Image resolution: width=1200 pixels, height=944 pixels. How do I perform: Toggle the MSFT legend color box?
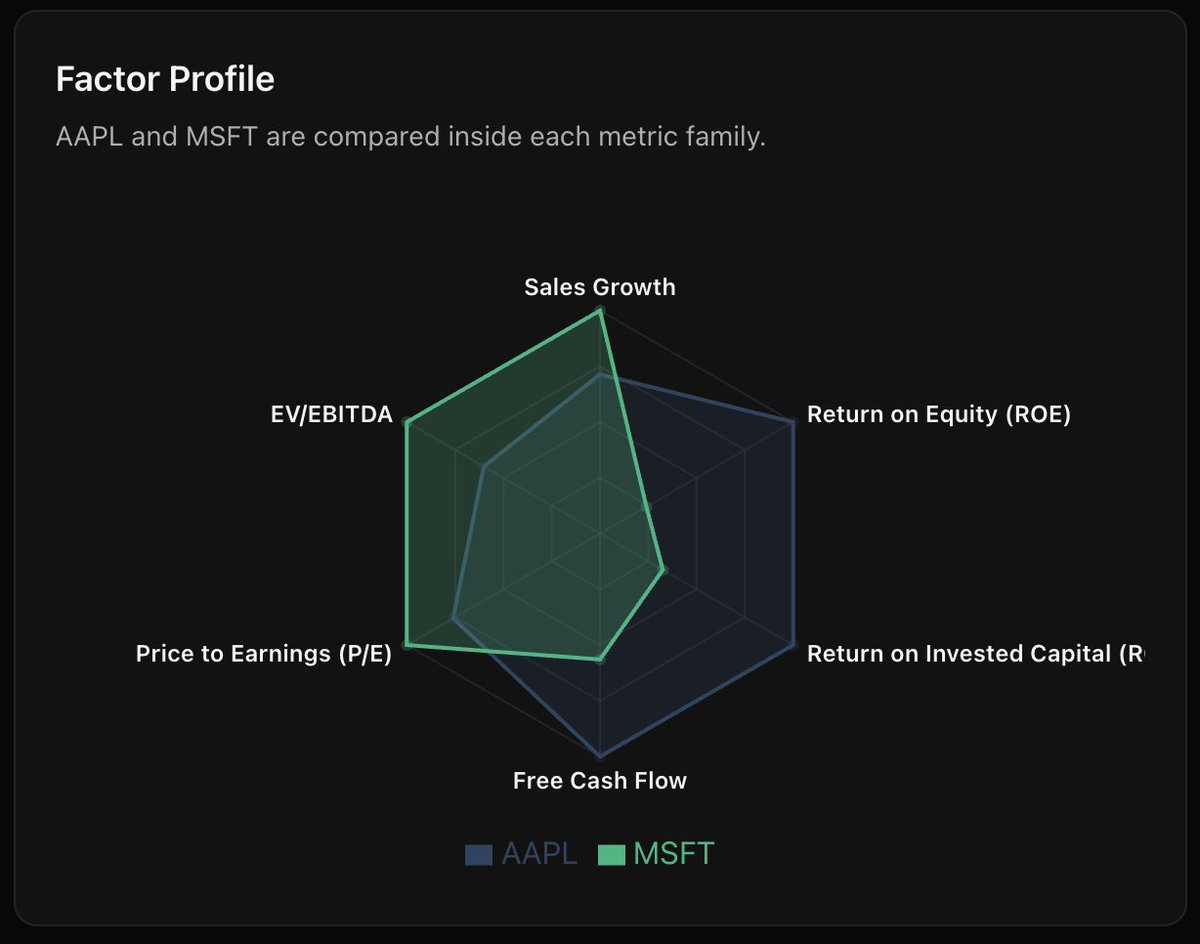point(611,855)
